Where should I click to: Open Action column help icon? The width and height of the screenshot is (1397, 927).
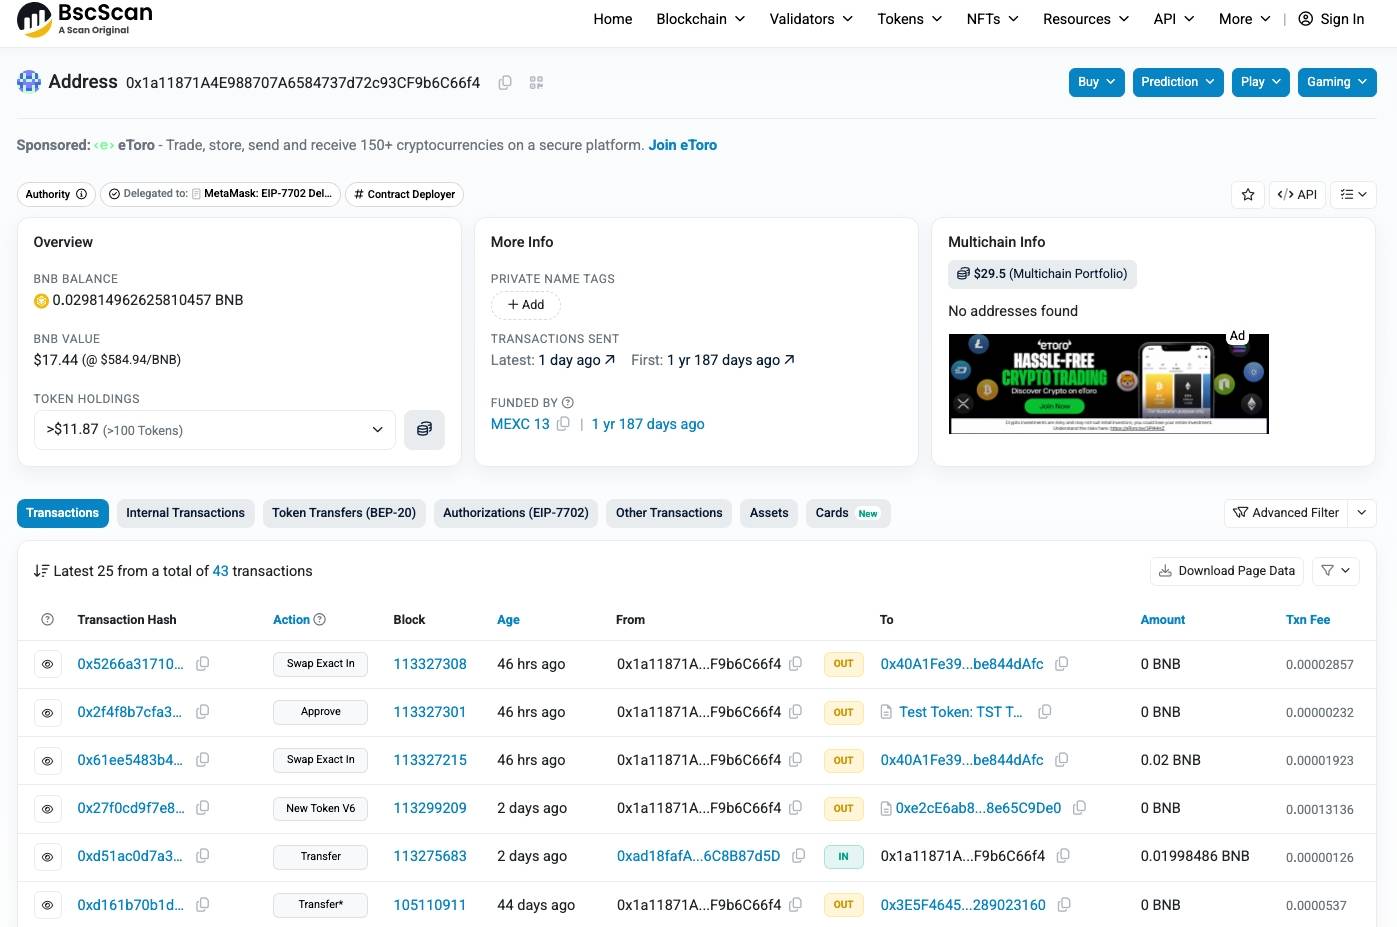coord(320,619)
